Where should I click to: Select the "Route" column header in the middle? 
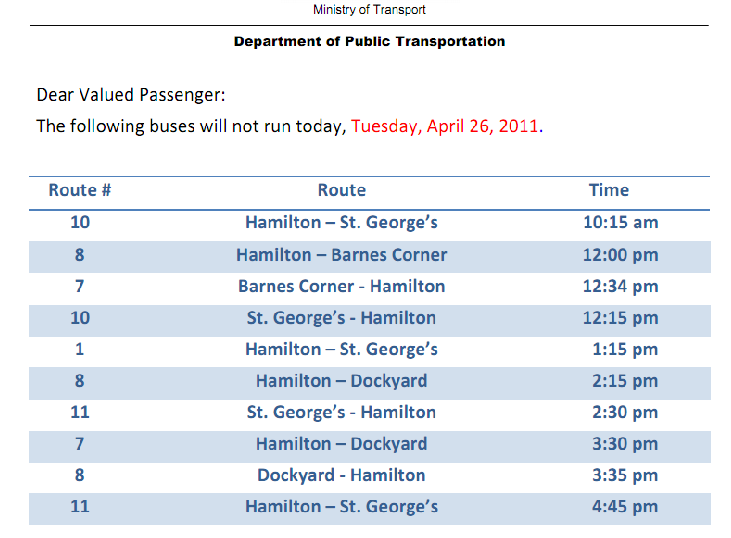click(x=341, y=190)
